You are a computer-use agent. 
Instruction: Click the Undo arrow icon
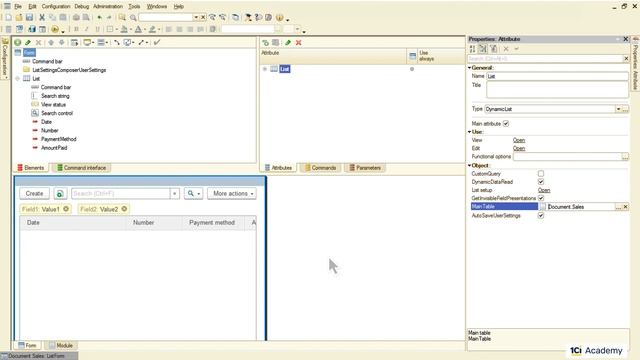[99, 17]
